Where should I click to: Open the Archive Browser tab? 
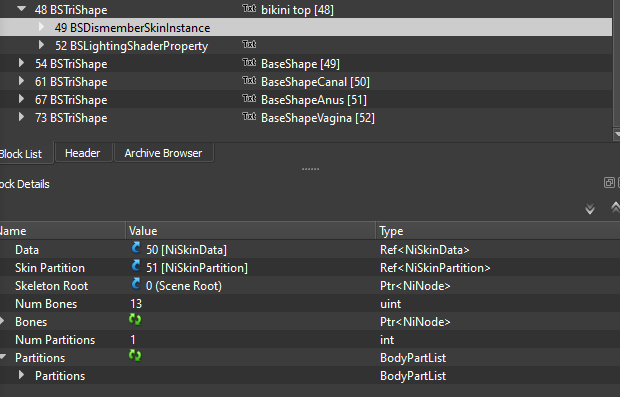(x=163, y=153)
